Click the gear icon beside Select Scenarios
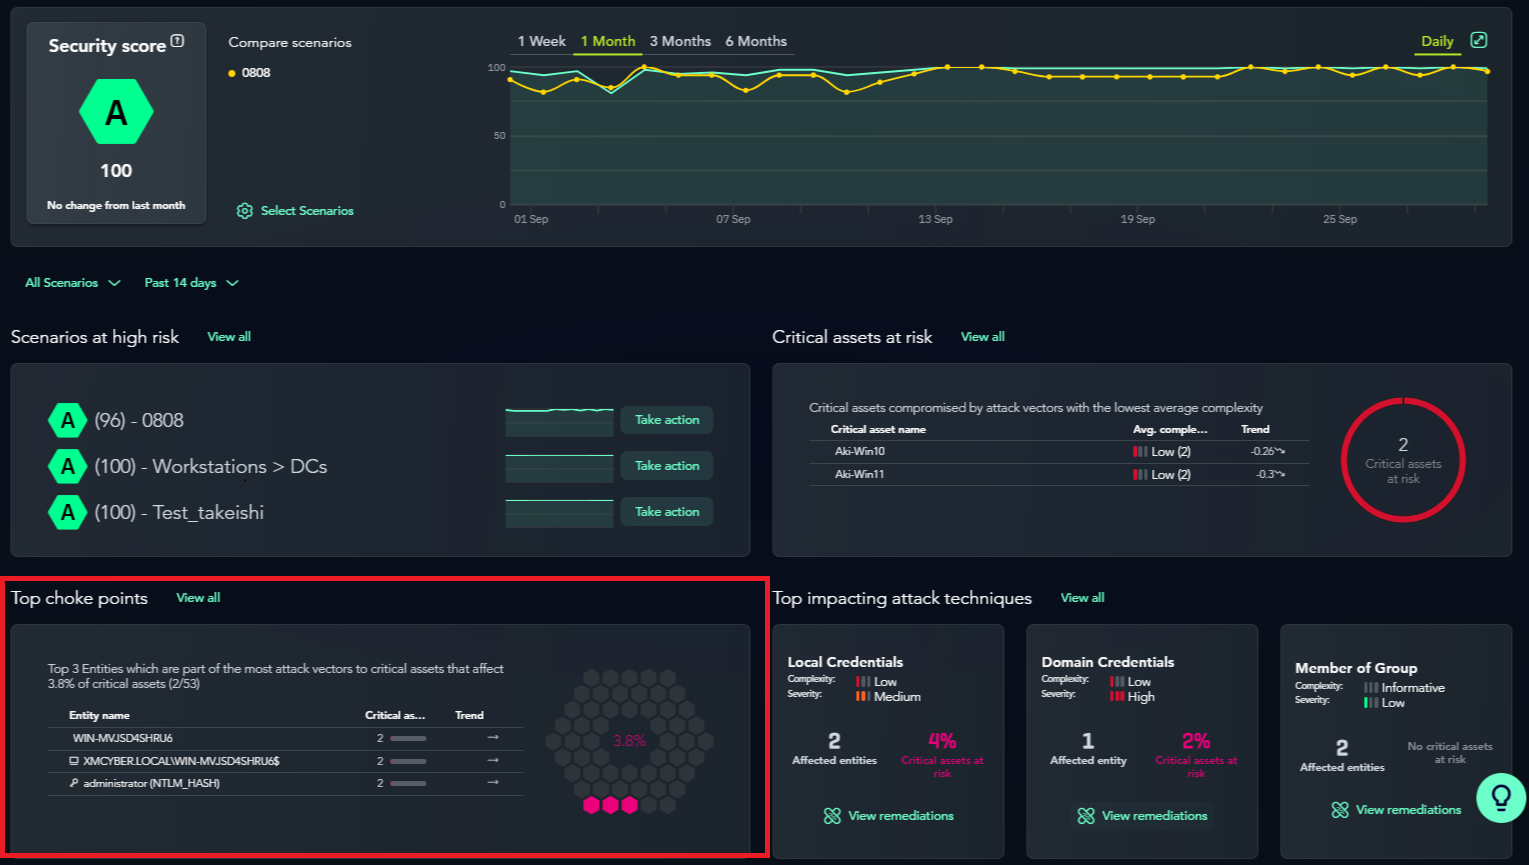1529x865 pixels. click(245, 211)
